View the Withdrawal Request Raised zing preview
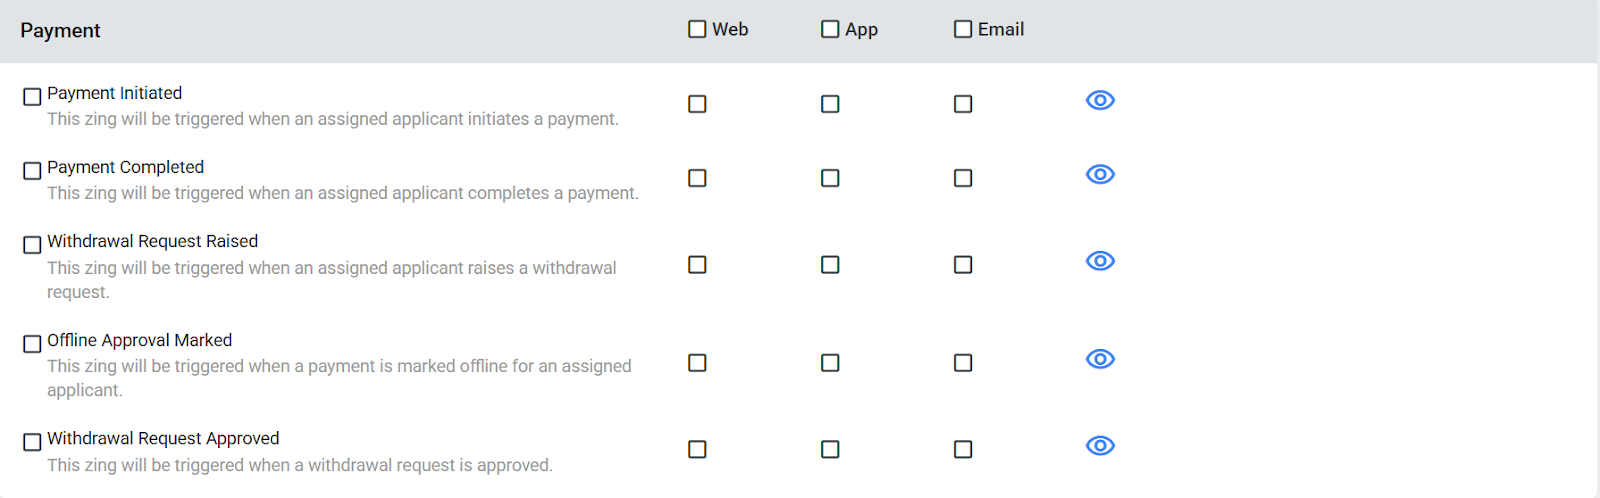Screen dimensions: 1600x498 coord(1100,261)
